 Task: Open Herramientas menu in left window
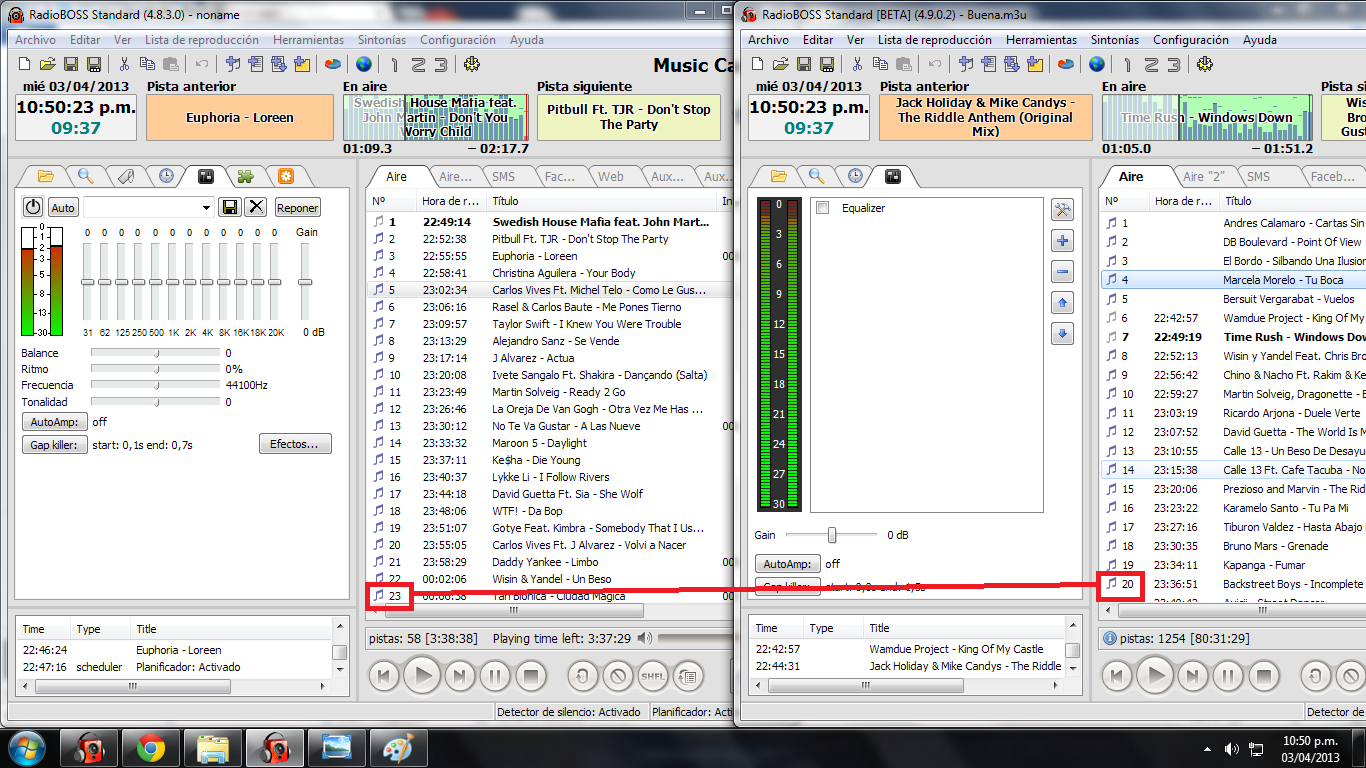tap(308, 40)
